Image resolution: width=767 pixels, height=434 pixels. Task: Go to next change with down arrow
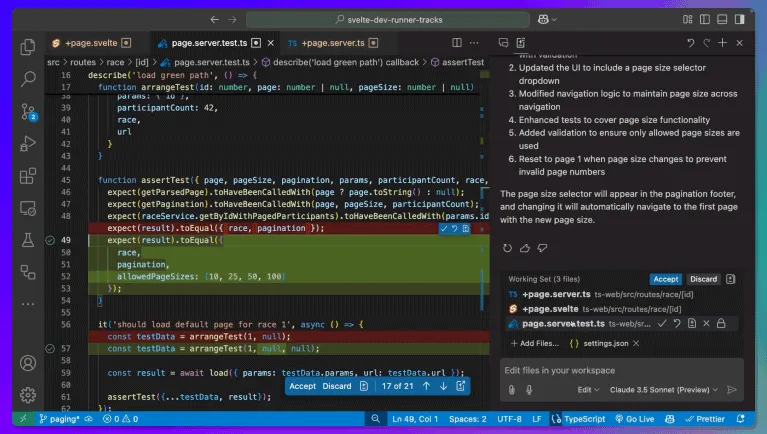coord(442,386)
